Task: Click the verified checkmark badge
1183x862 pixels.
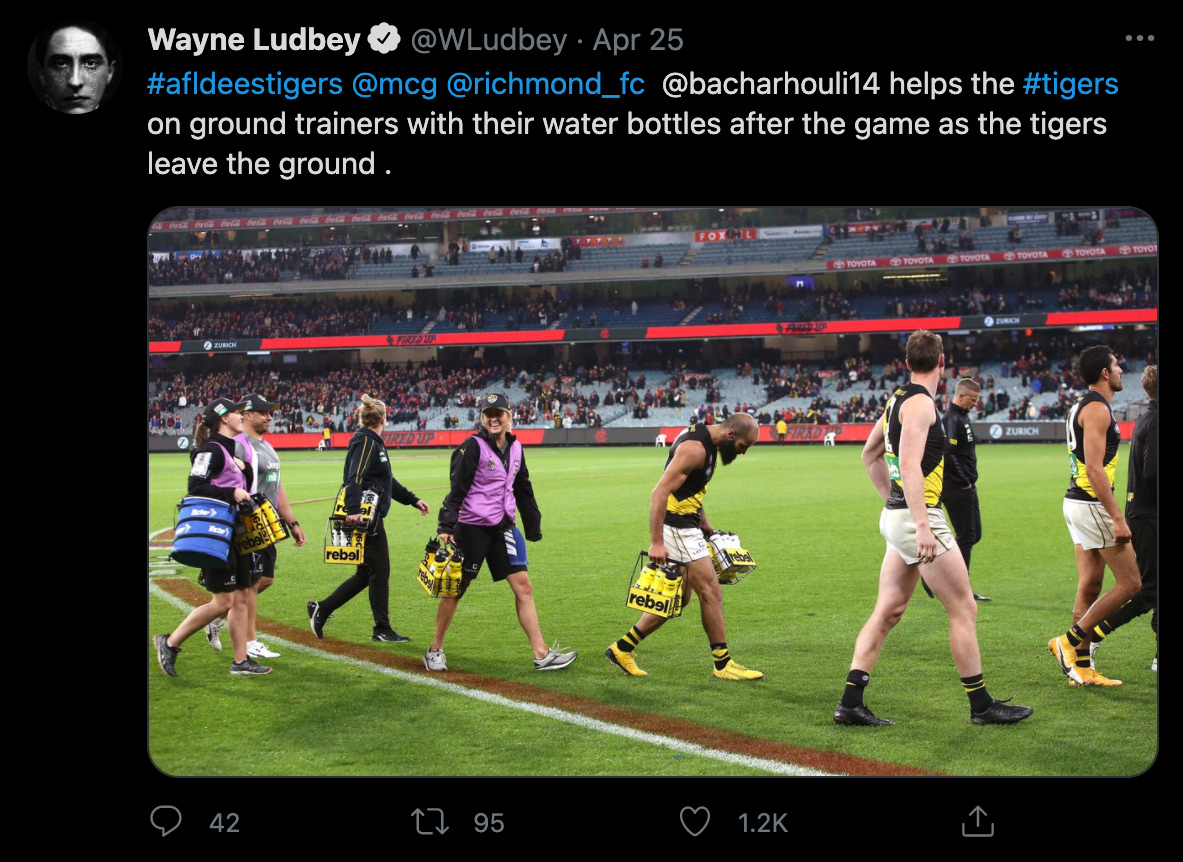Action: click(384, 39)
